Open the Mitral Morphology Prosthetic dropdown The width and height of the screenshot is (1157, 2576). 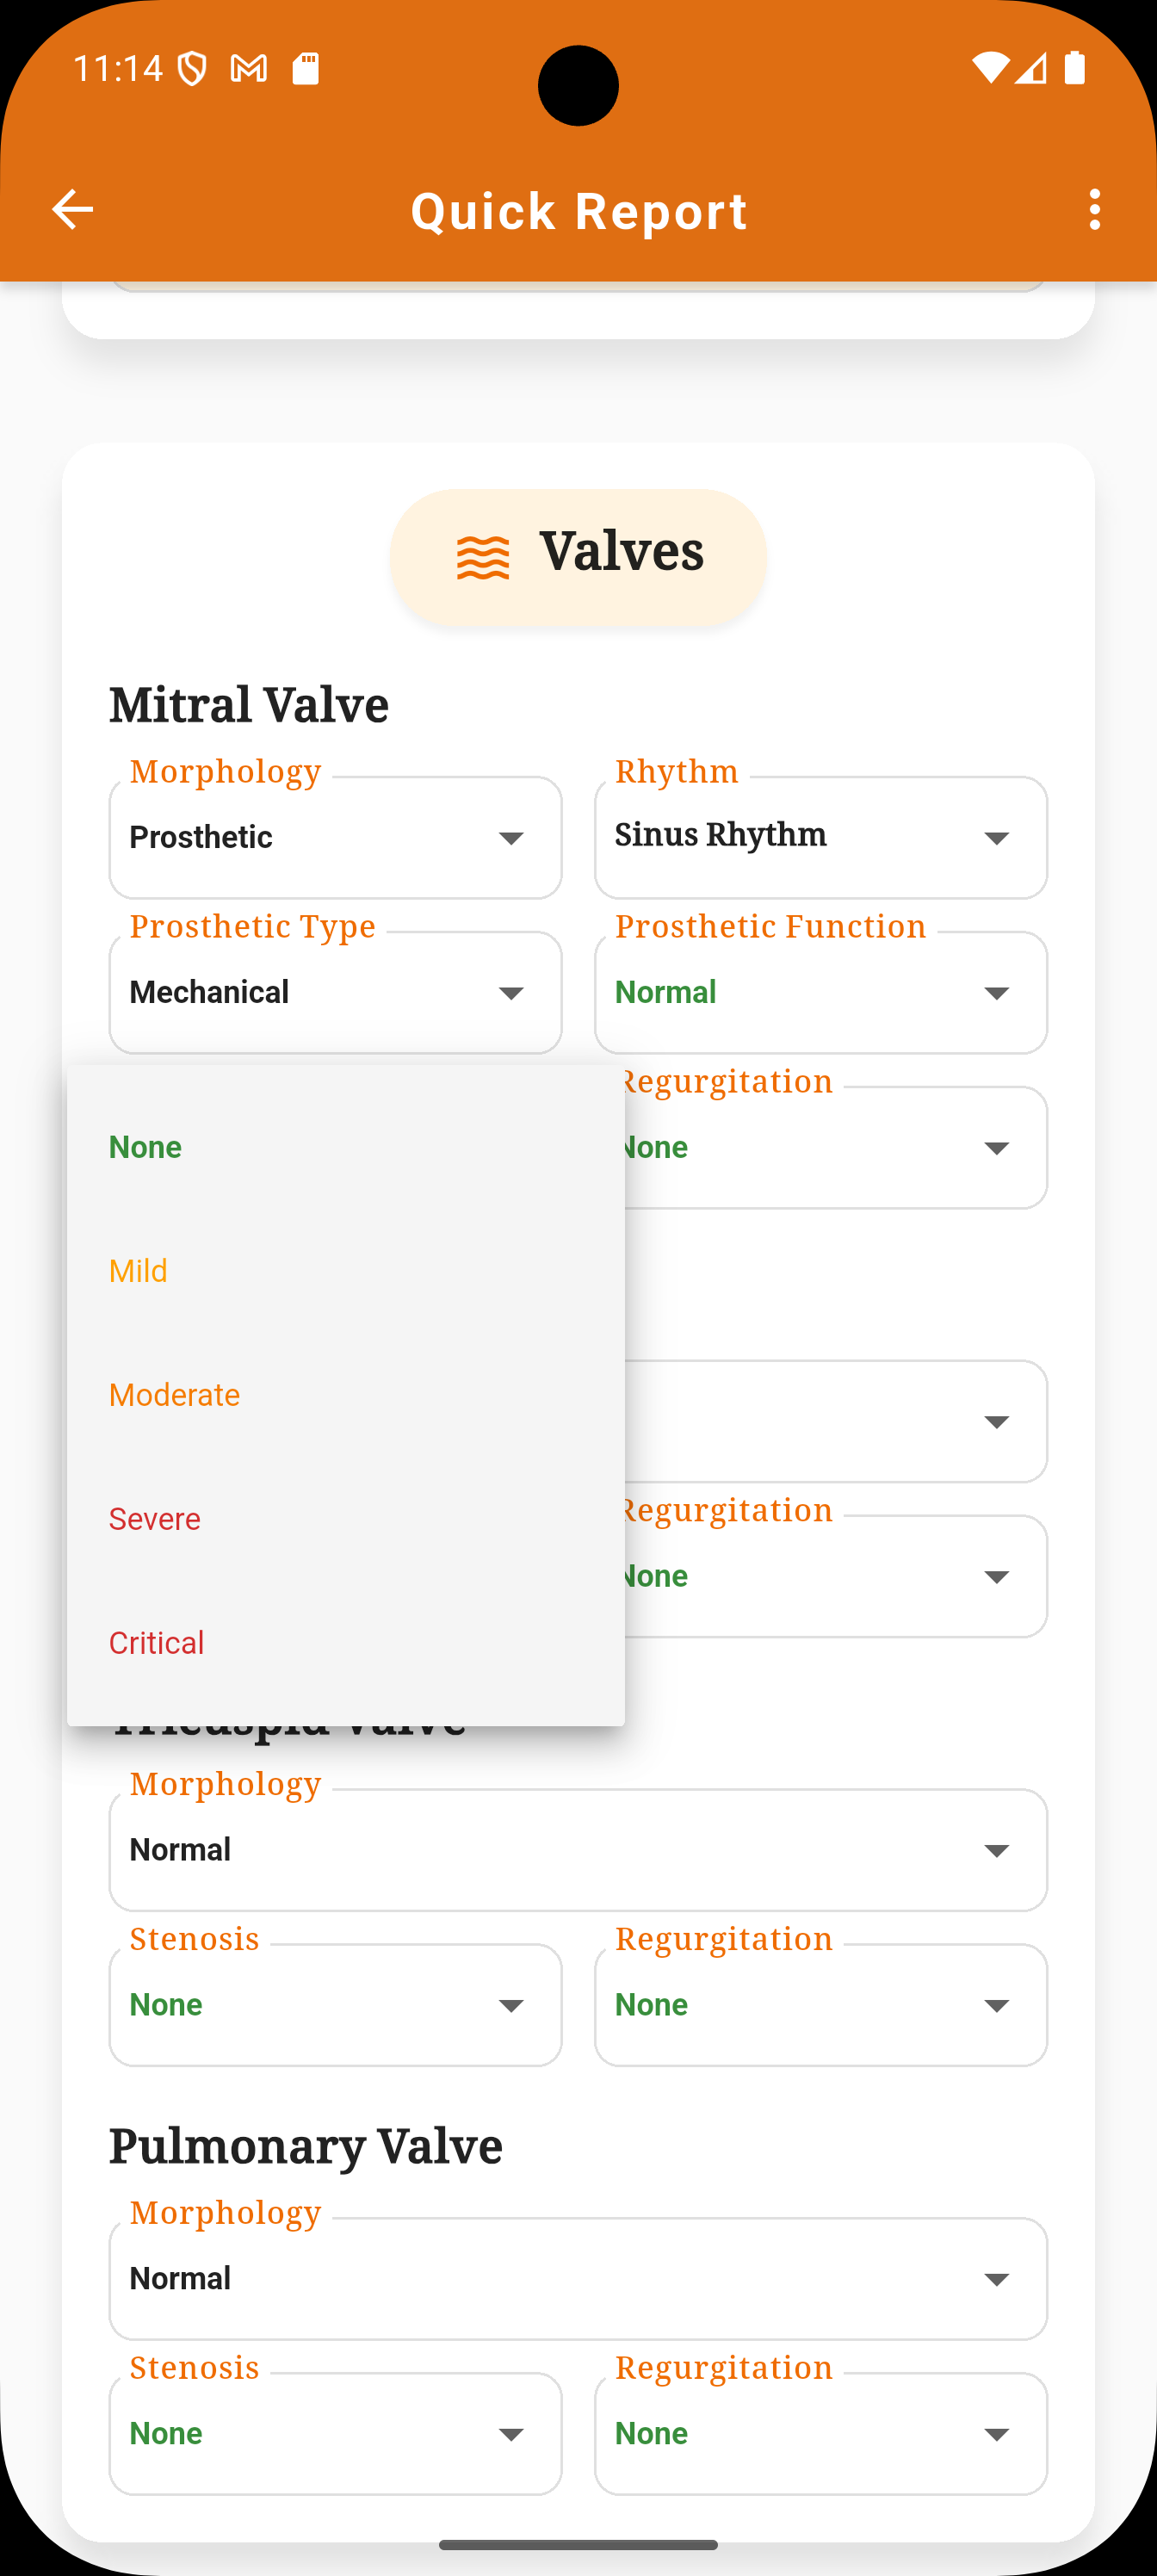(x=335, y=837)
